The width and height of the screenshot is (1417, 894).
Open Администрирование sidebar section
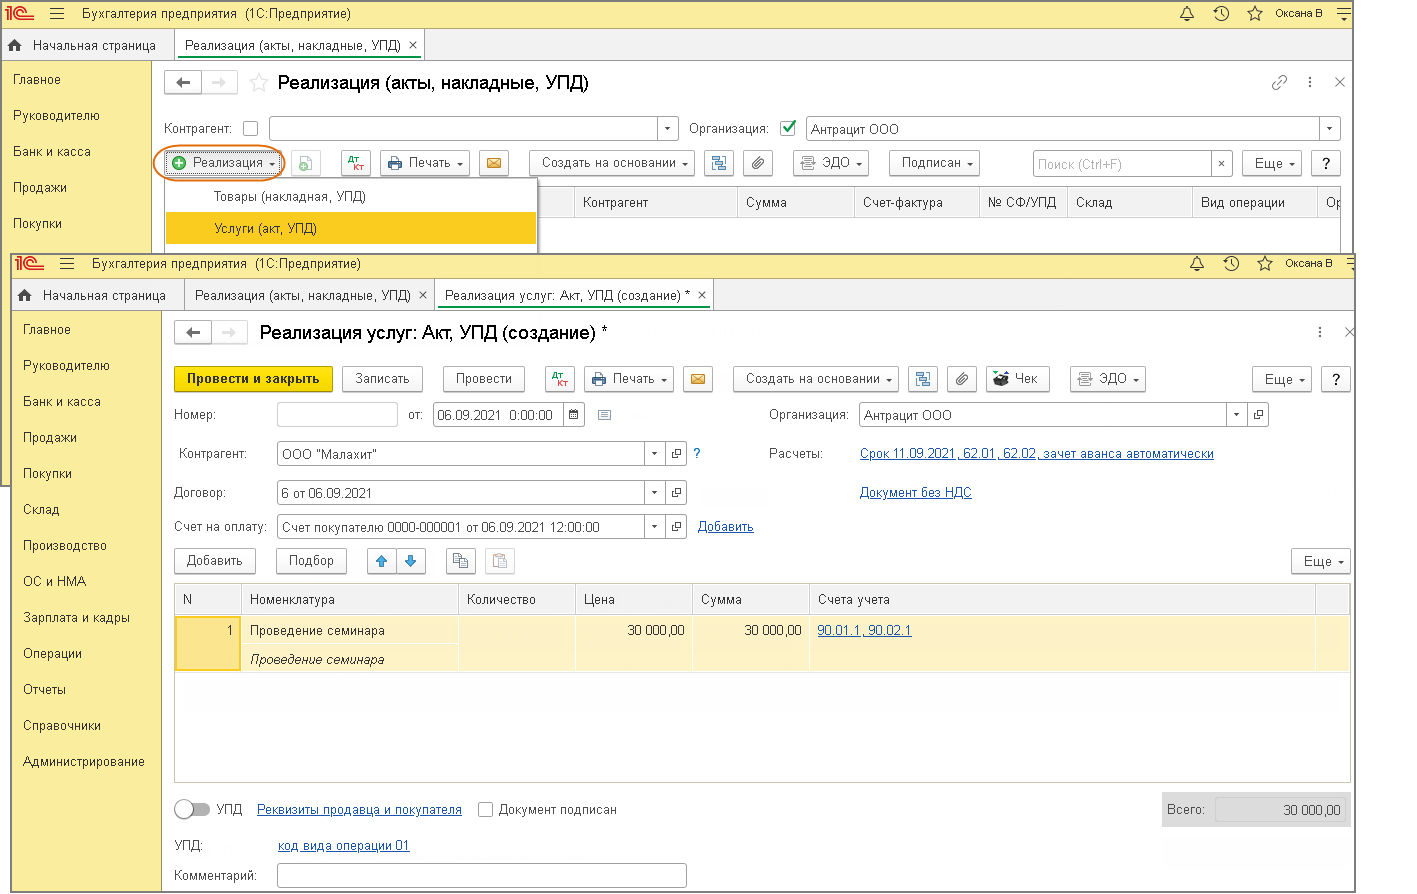pos(84,762)
